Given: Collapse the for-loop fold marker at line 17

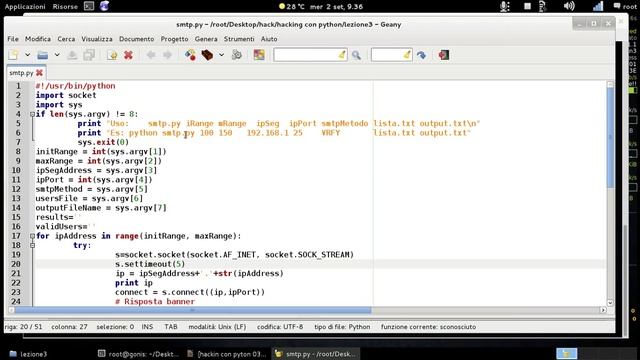Looking at the screenshot, I should tap(32, 236).
